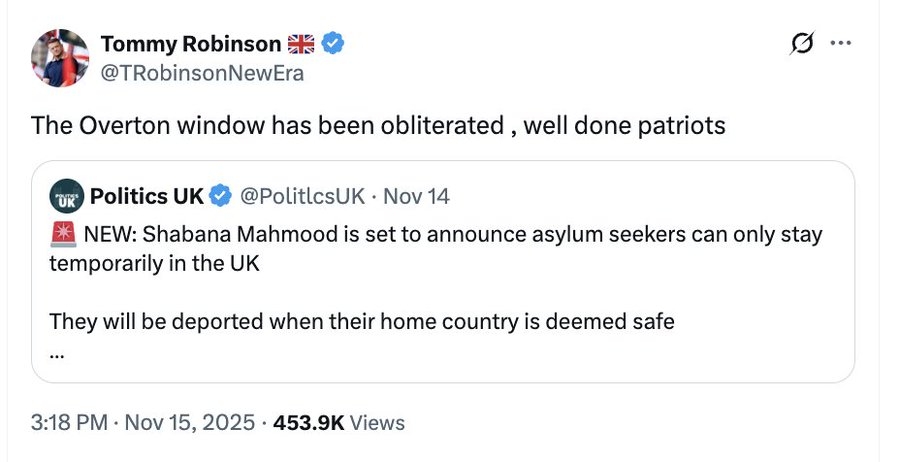Screen dimensions: 900x462
Task: Click the 'Overton window' tweet text
Action: tap(376, 126)
